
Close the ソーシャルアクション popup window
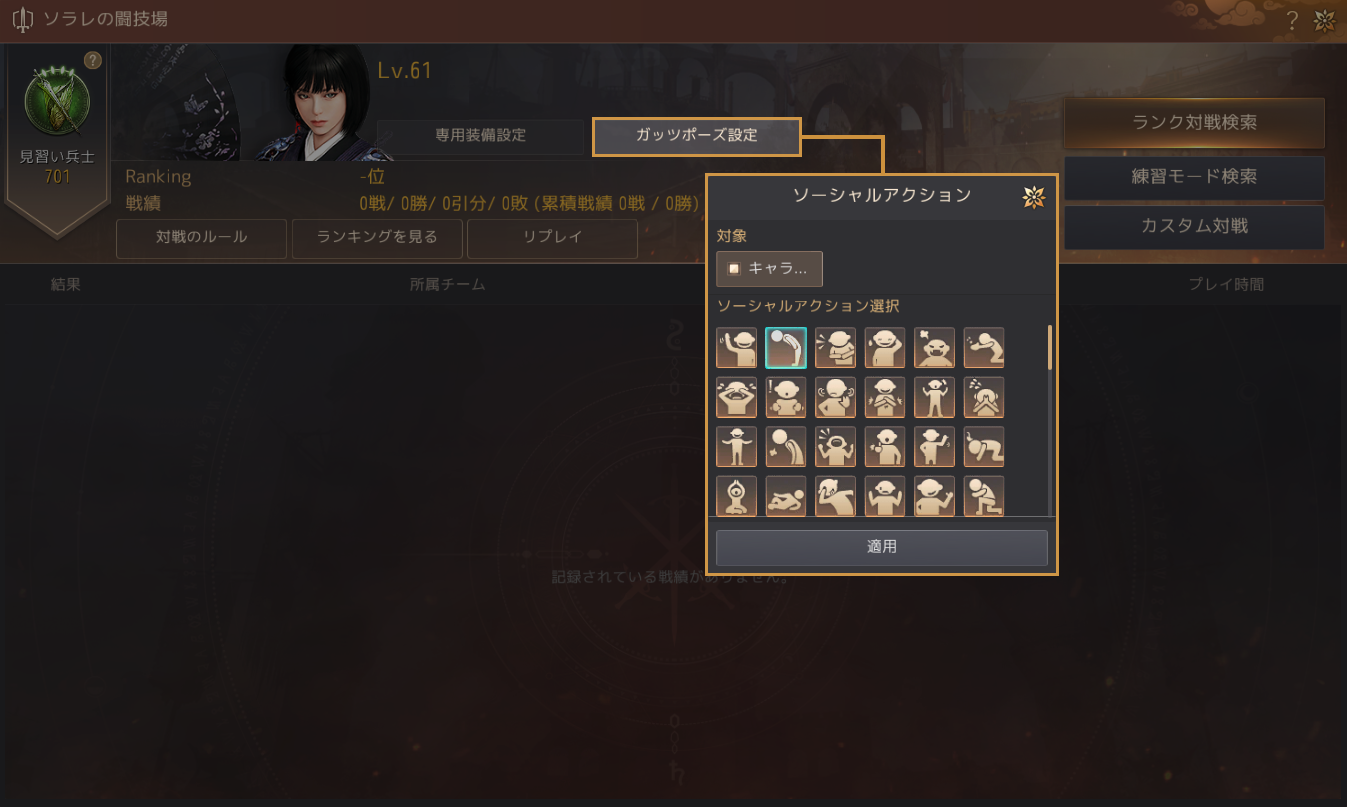(x=1034, y=197)
